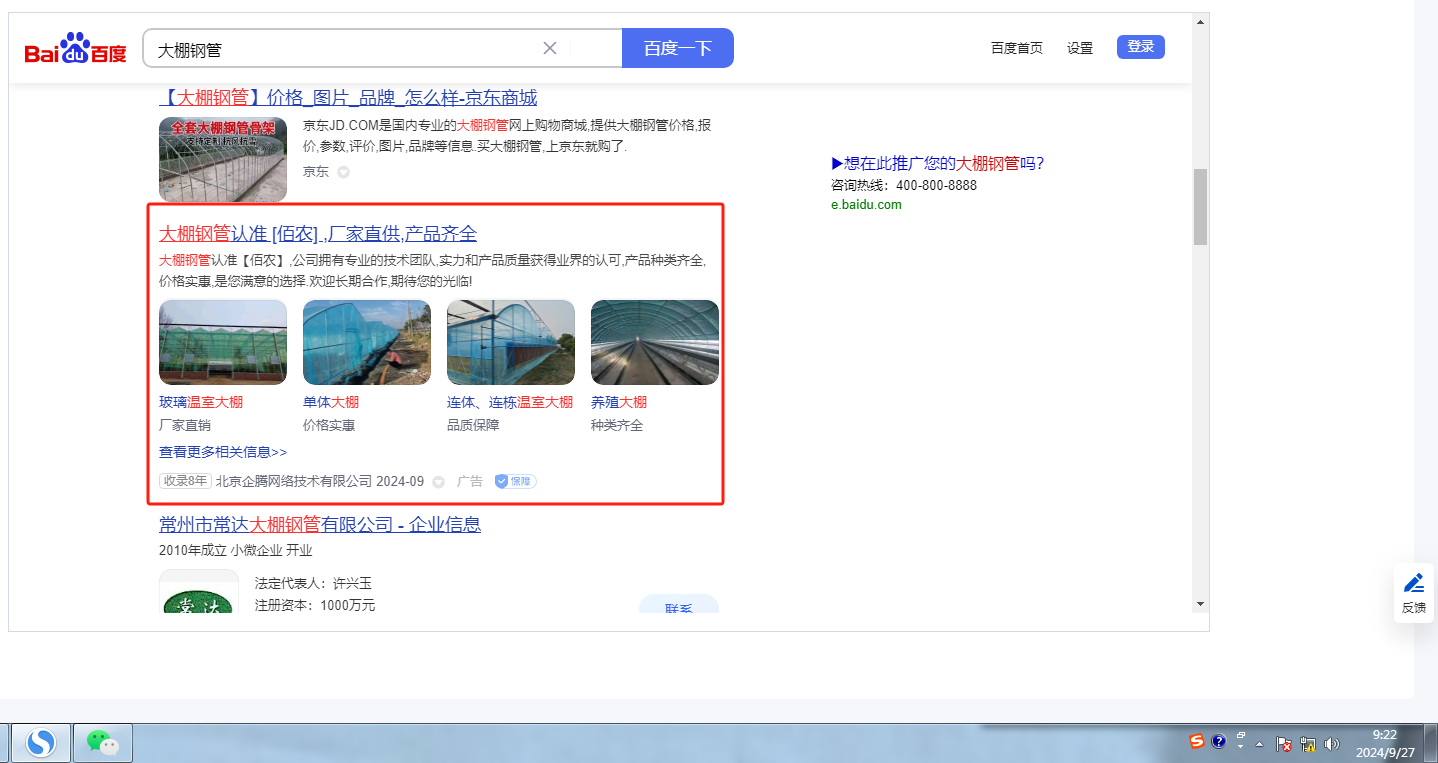Expand the arrow after 北京企腾网络技术有限公司 2024-09

pos(438,482)
